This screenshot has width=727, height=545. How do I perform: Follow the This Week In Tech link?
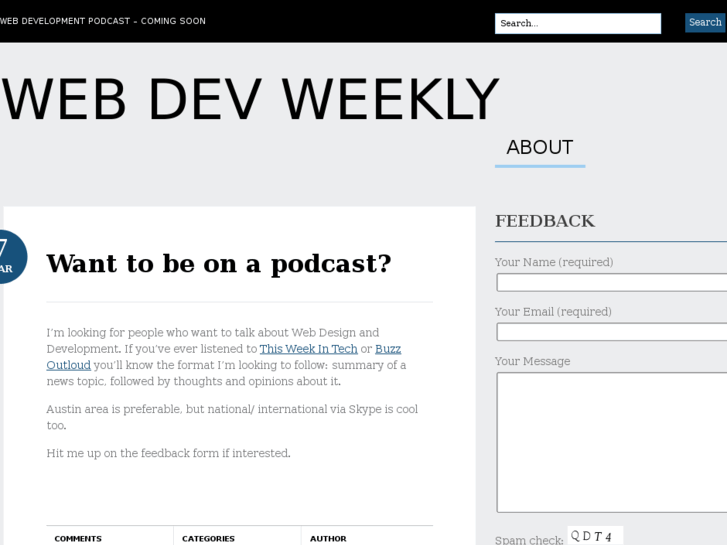point(308,349)
